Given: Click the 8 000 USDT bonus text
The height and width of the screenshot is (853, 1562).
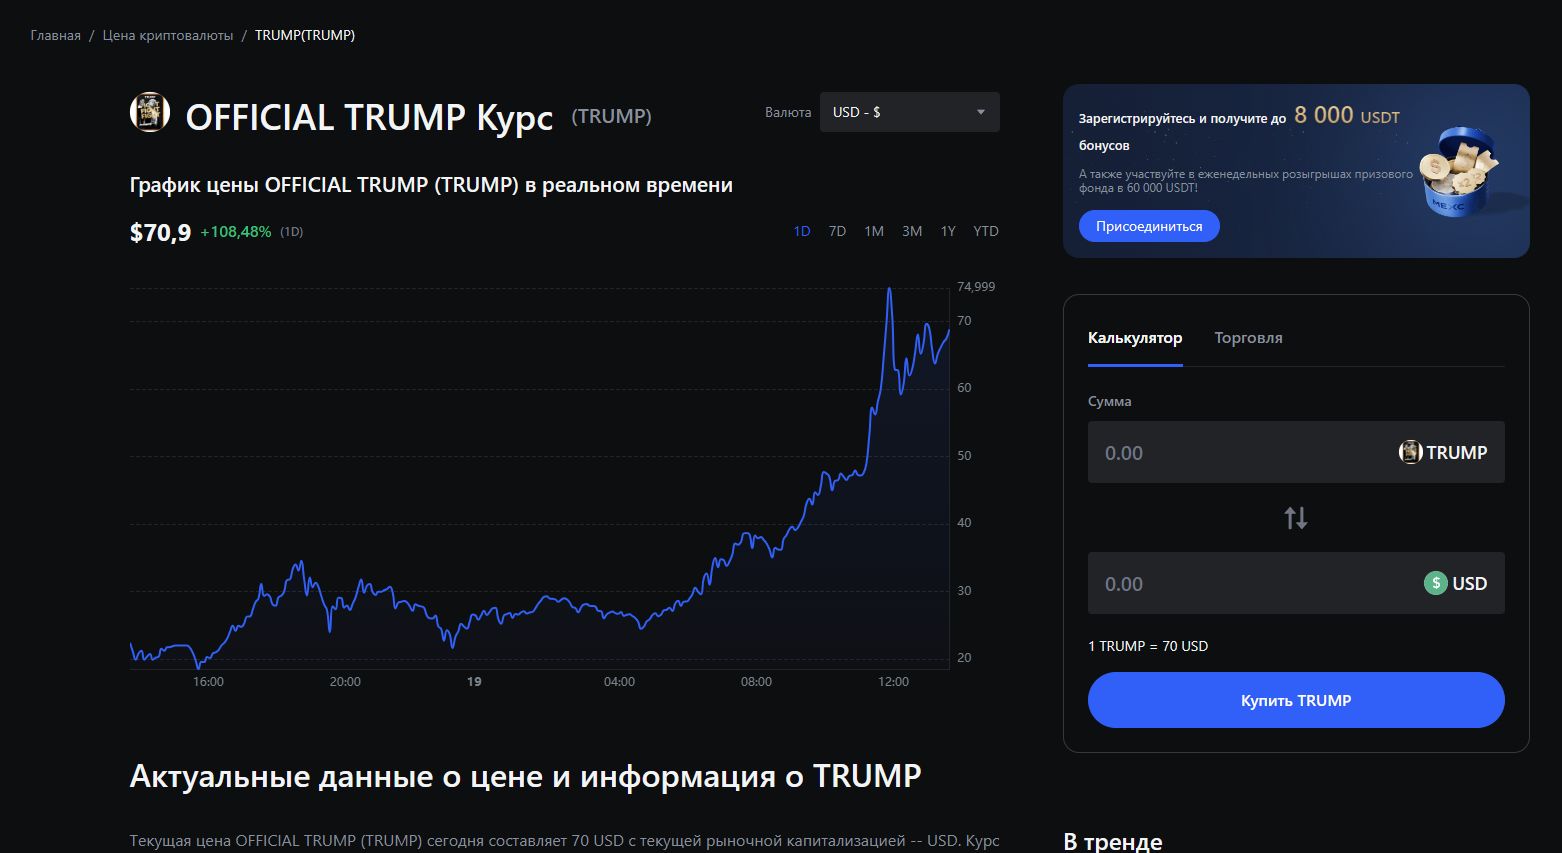Looking at the screenshot, I should pyautogui.click(x=1347, y=116).
